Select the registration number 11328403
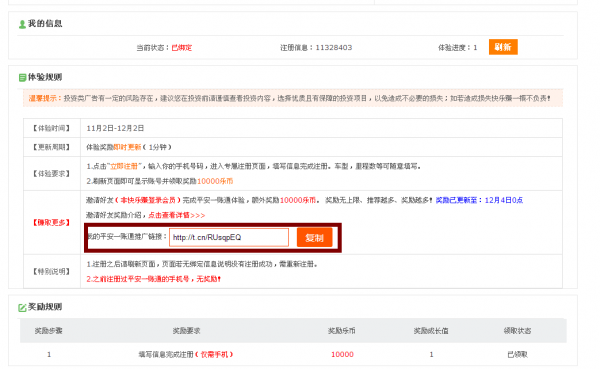 (x=333, y=48)
